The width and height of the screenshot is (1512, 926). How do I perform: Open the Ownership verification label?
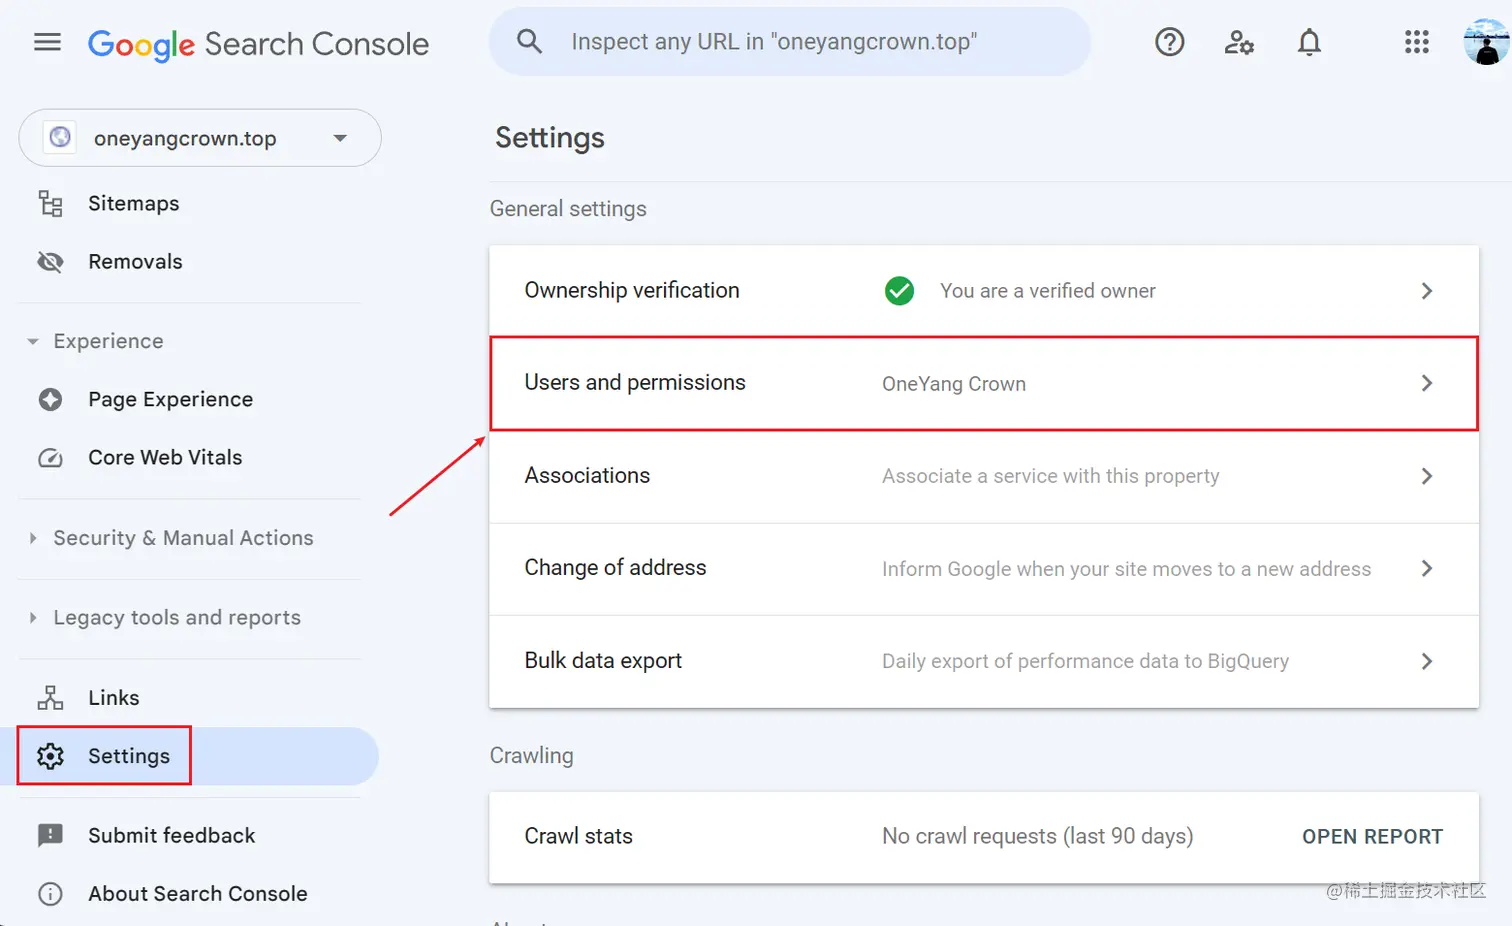632,290
